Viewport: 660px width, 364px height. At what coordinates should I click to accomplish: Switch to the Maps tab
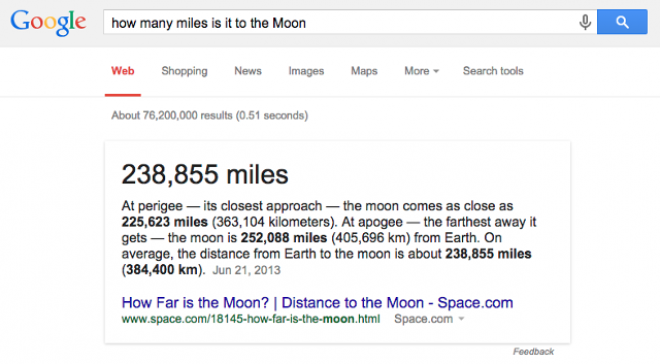(364, 71)
